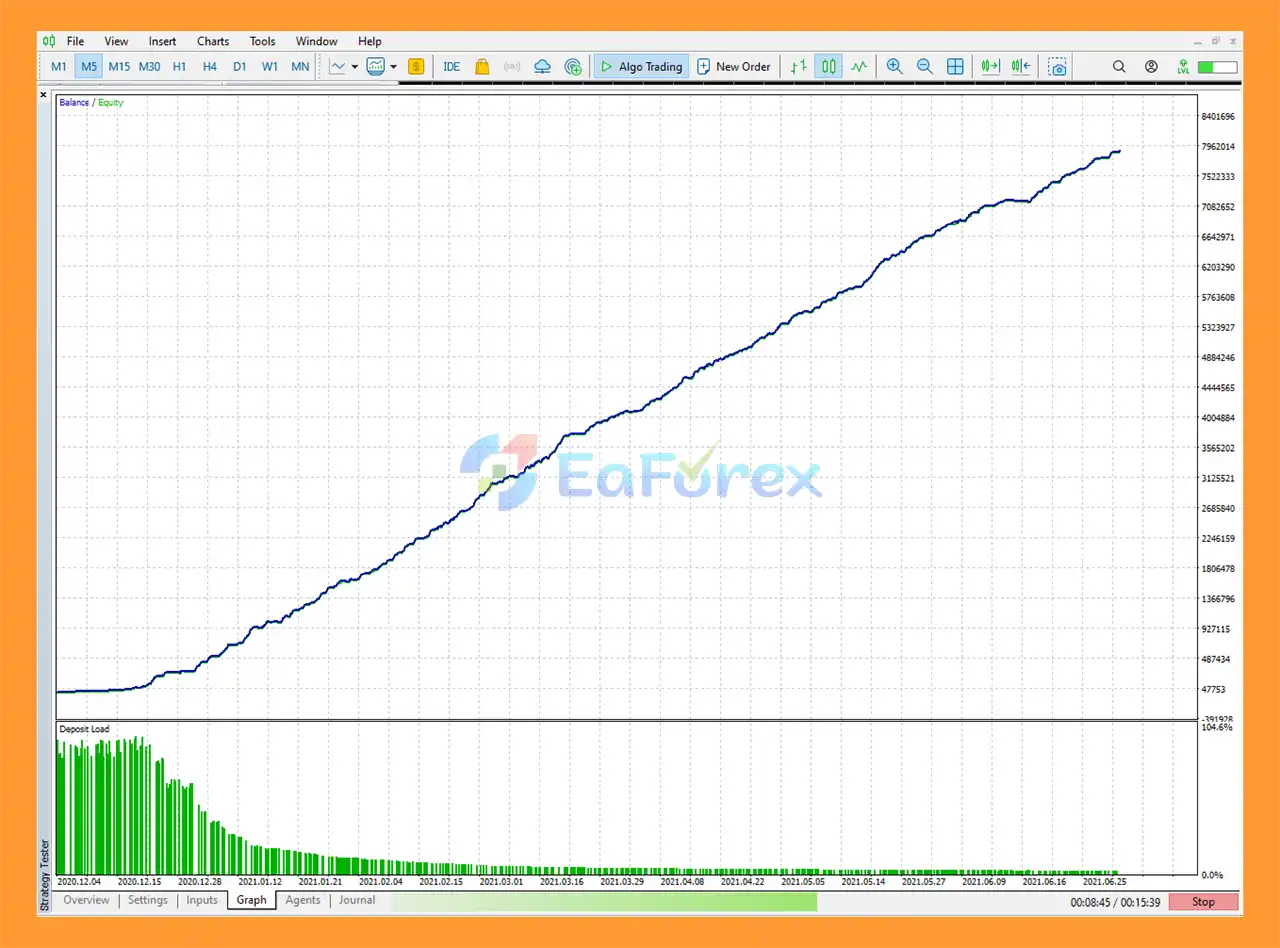Open the VPS cloud hosting icon

click(x=542, y=67)
